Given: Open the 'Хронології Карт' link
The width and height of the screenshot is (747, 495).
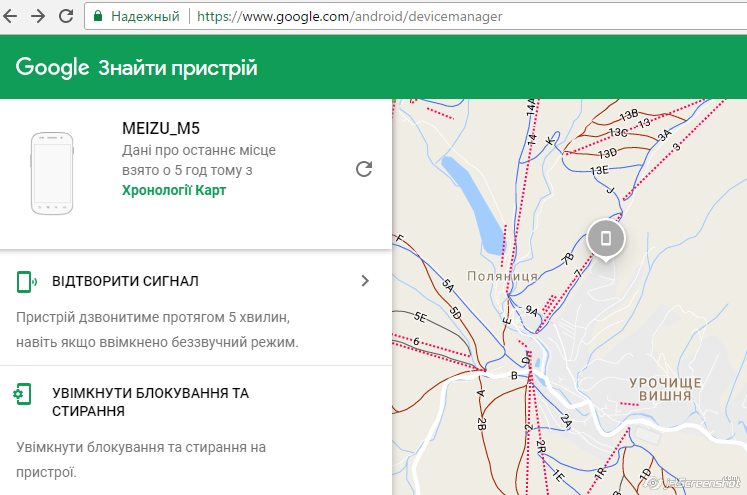Looking at the screenshot, I should click(x=174, y=190).
